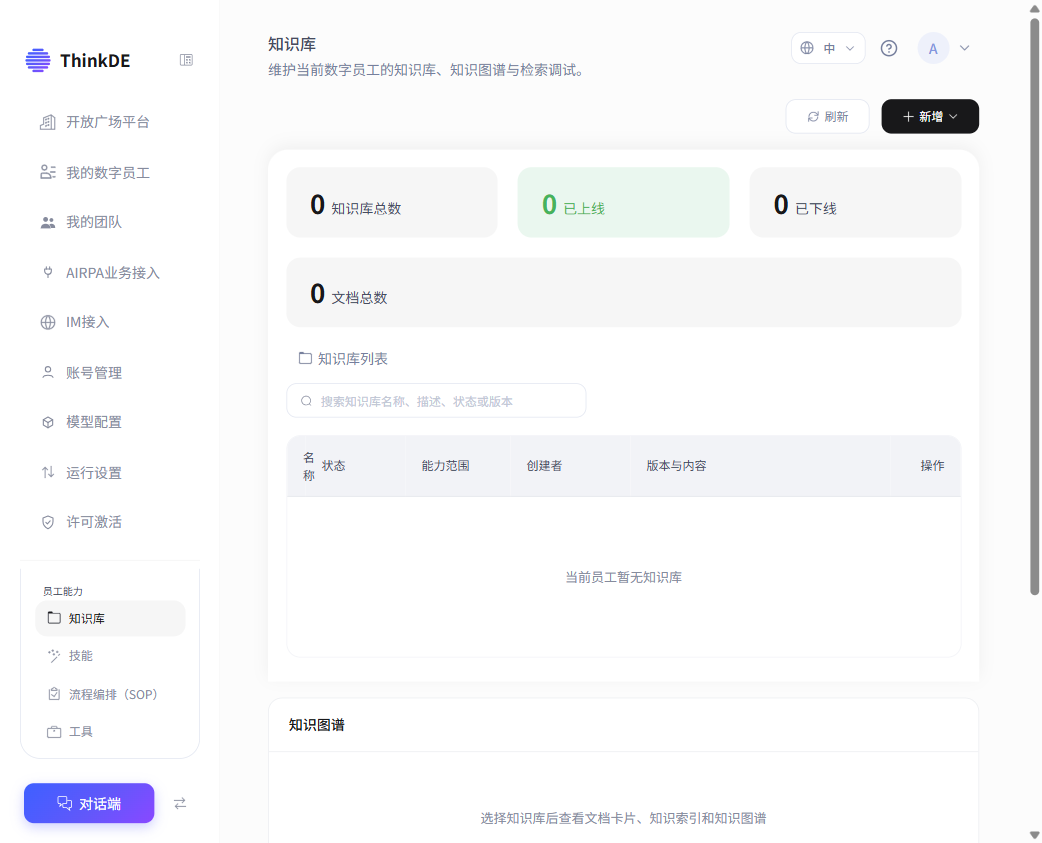Open 开放广场平台 menu item
The image size is (1042, 843).
click(110, 122)
